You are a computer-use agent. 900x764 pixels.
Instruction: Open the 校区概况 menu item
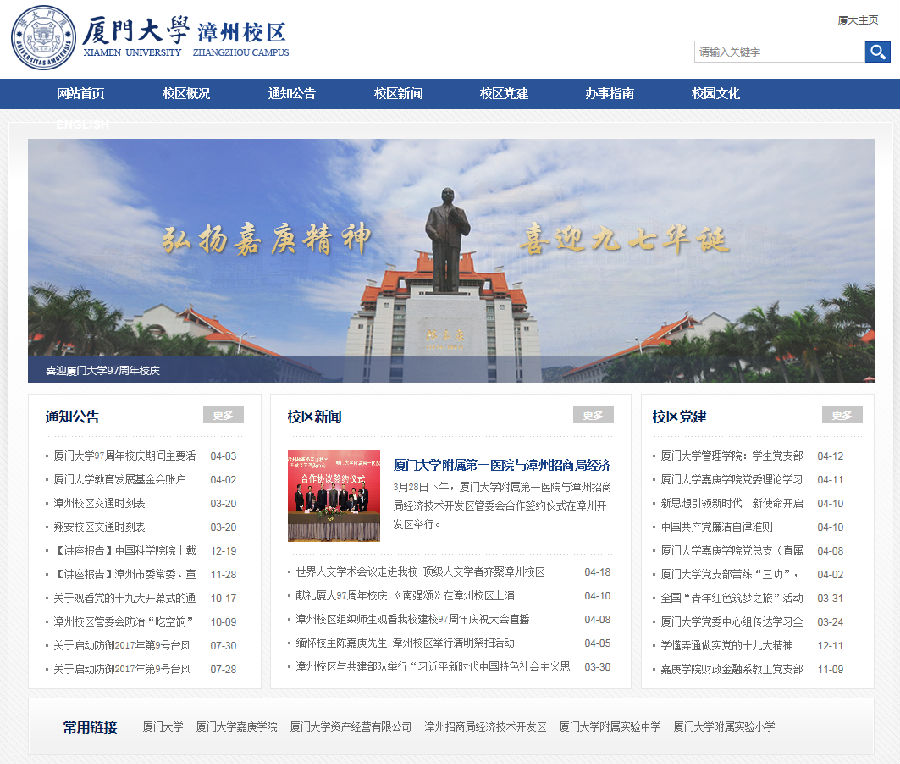[x=186, y=94]
